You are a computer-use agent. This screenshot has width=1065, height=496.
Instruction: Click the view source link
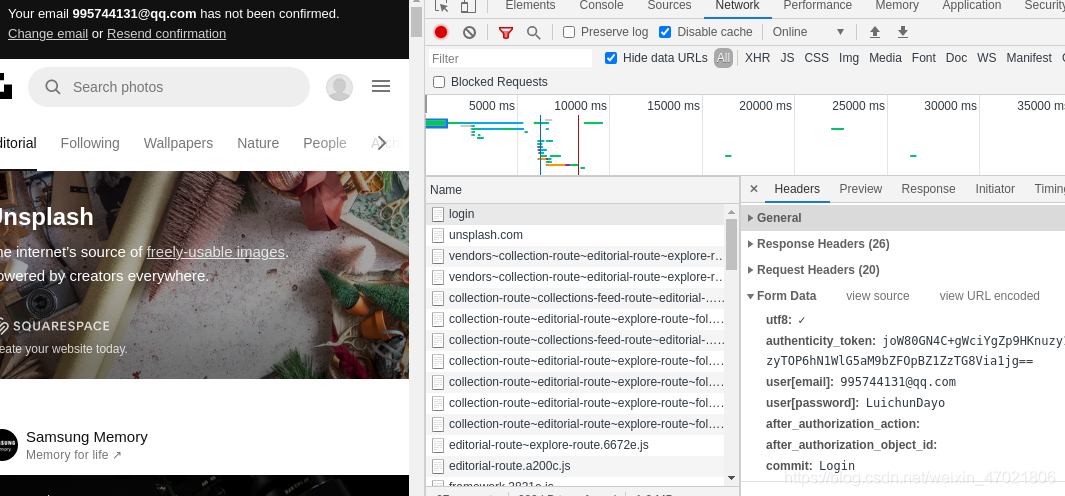[878, 296]
